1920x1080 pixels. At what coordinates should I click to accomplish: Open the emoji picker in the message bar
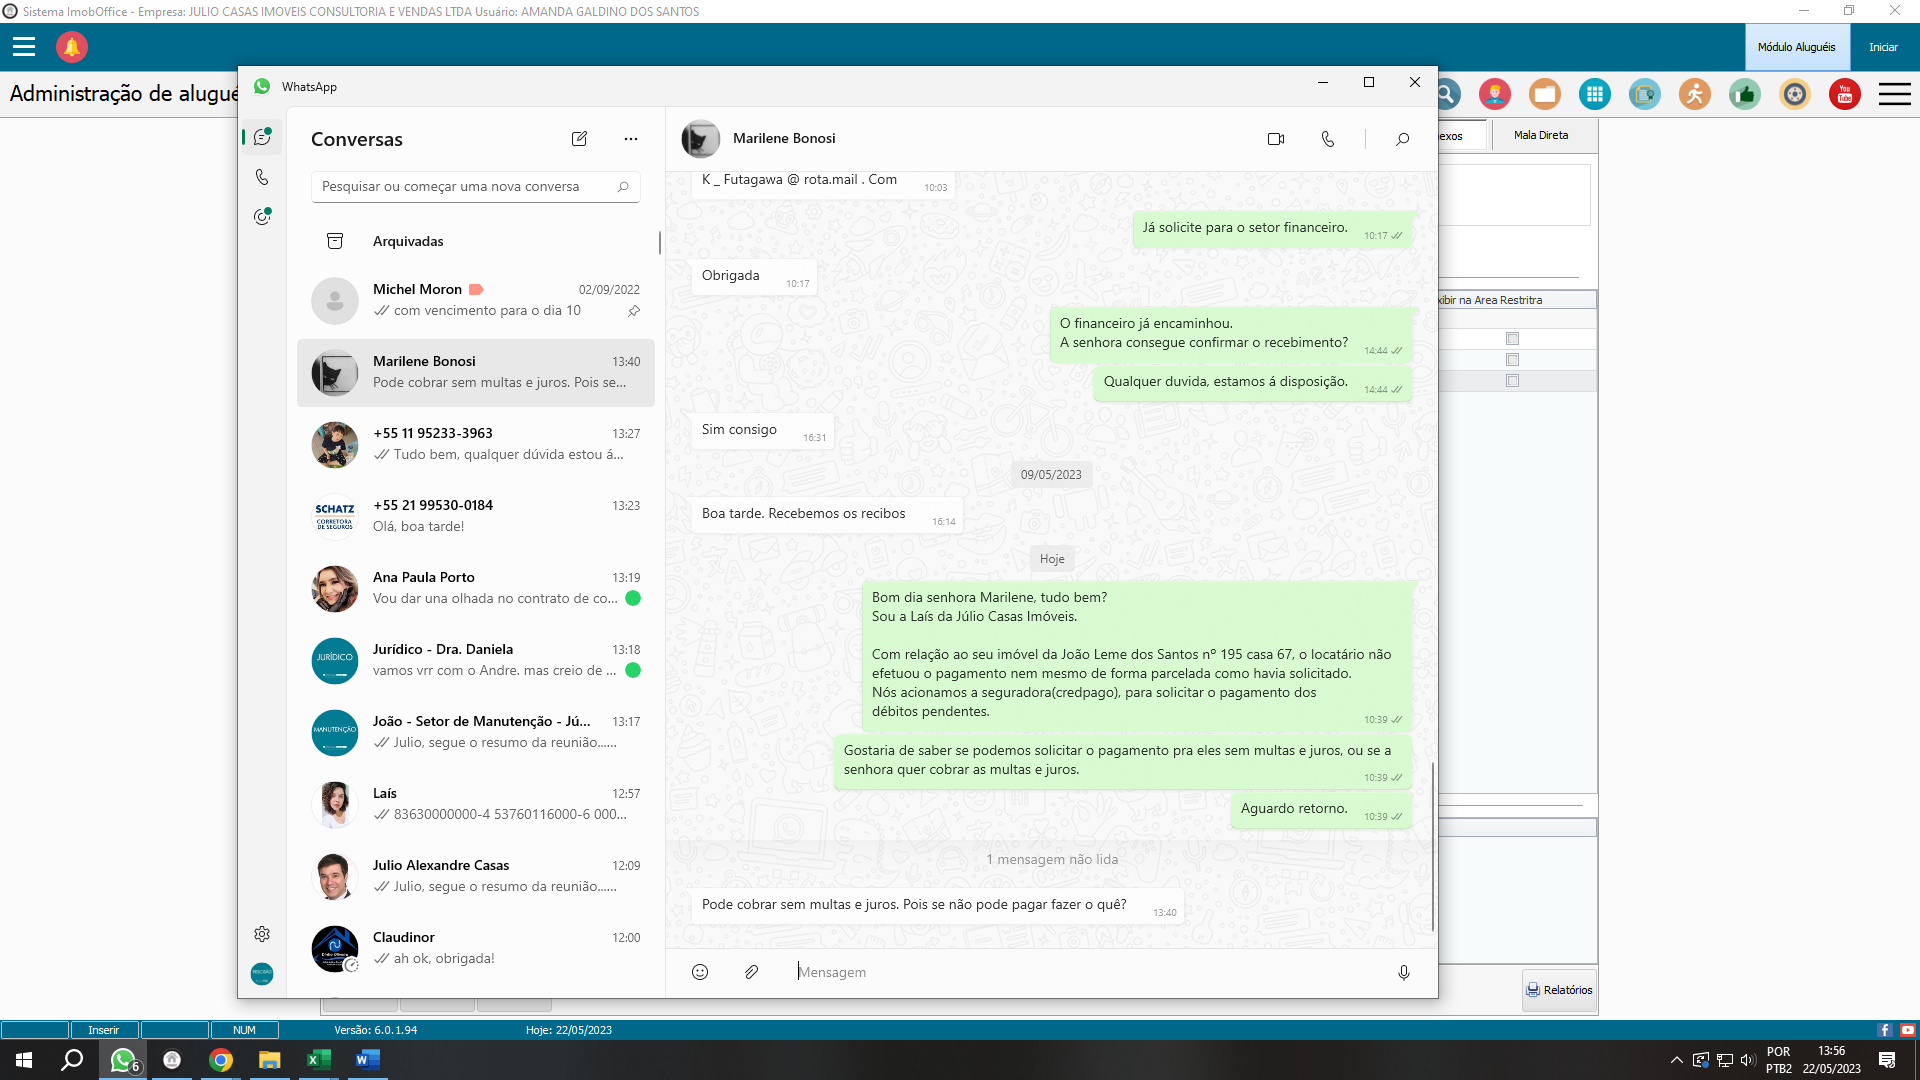click(x=700, y=972)
